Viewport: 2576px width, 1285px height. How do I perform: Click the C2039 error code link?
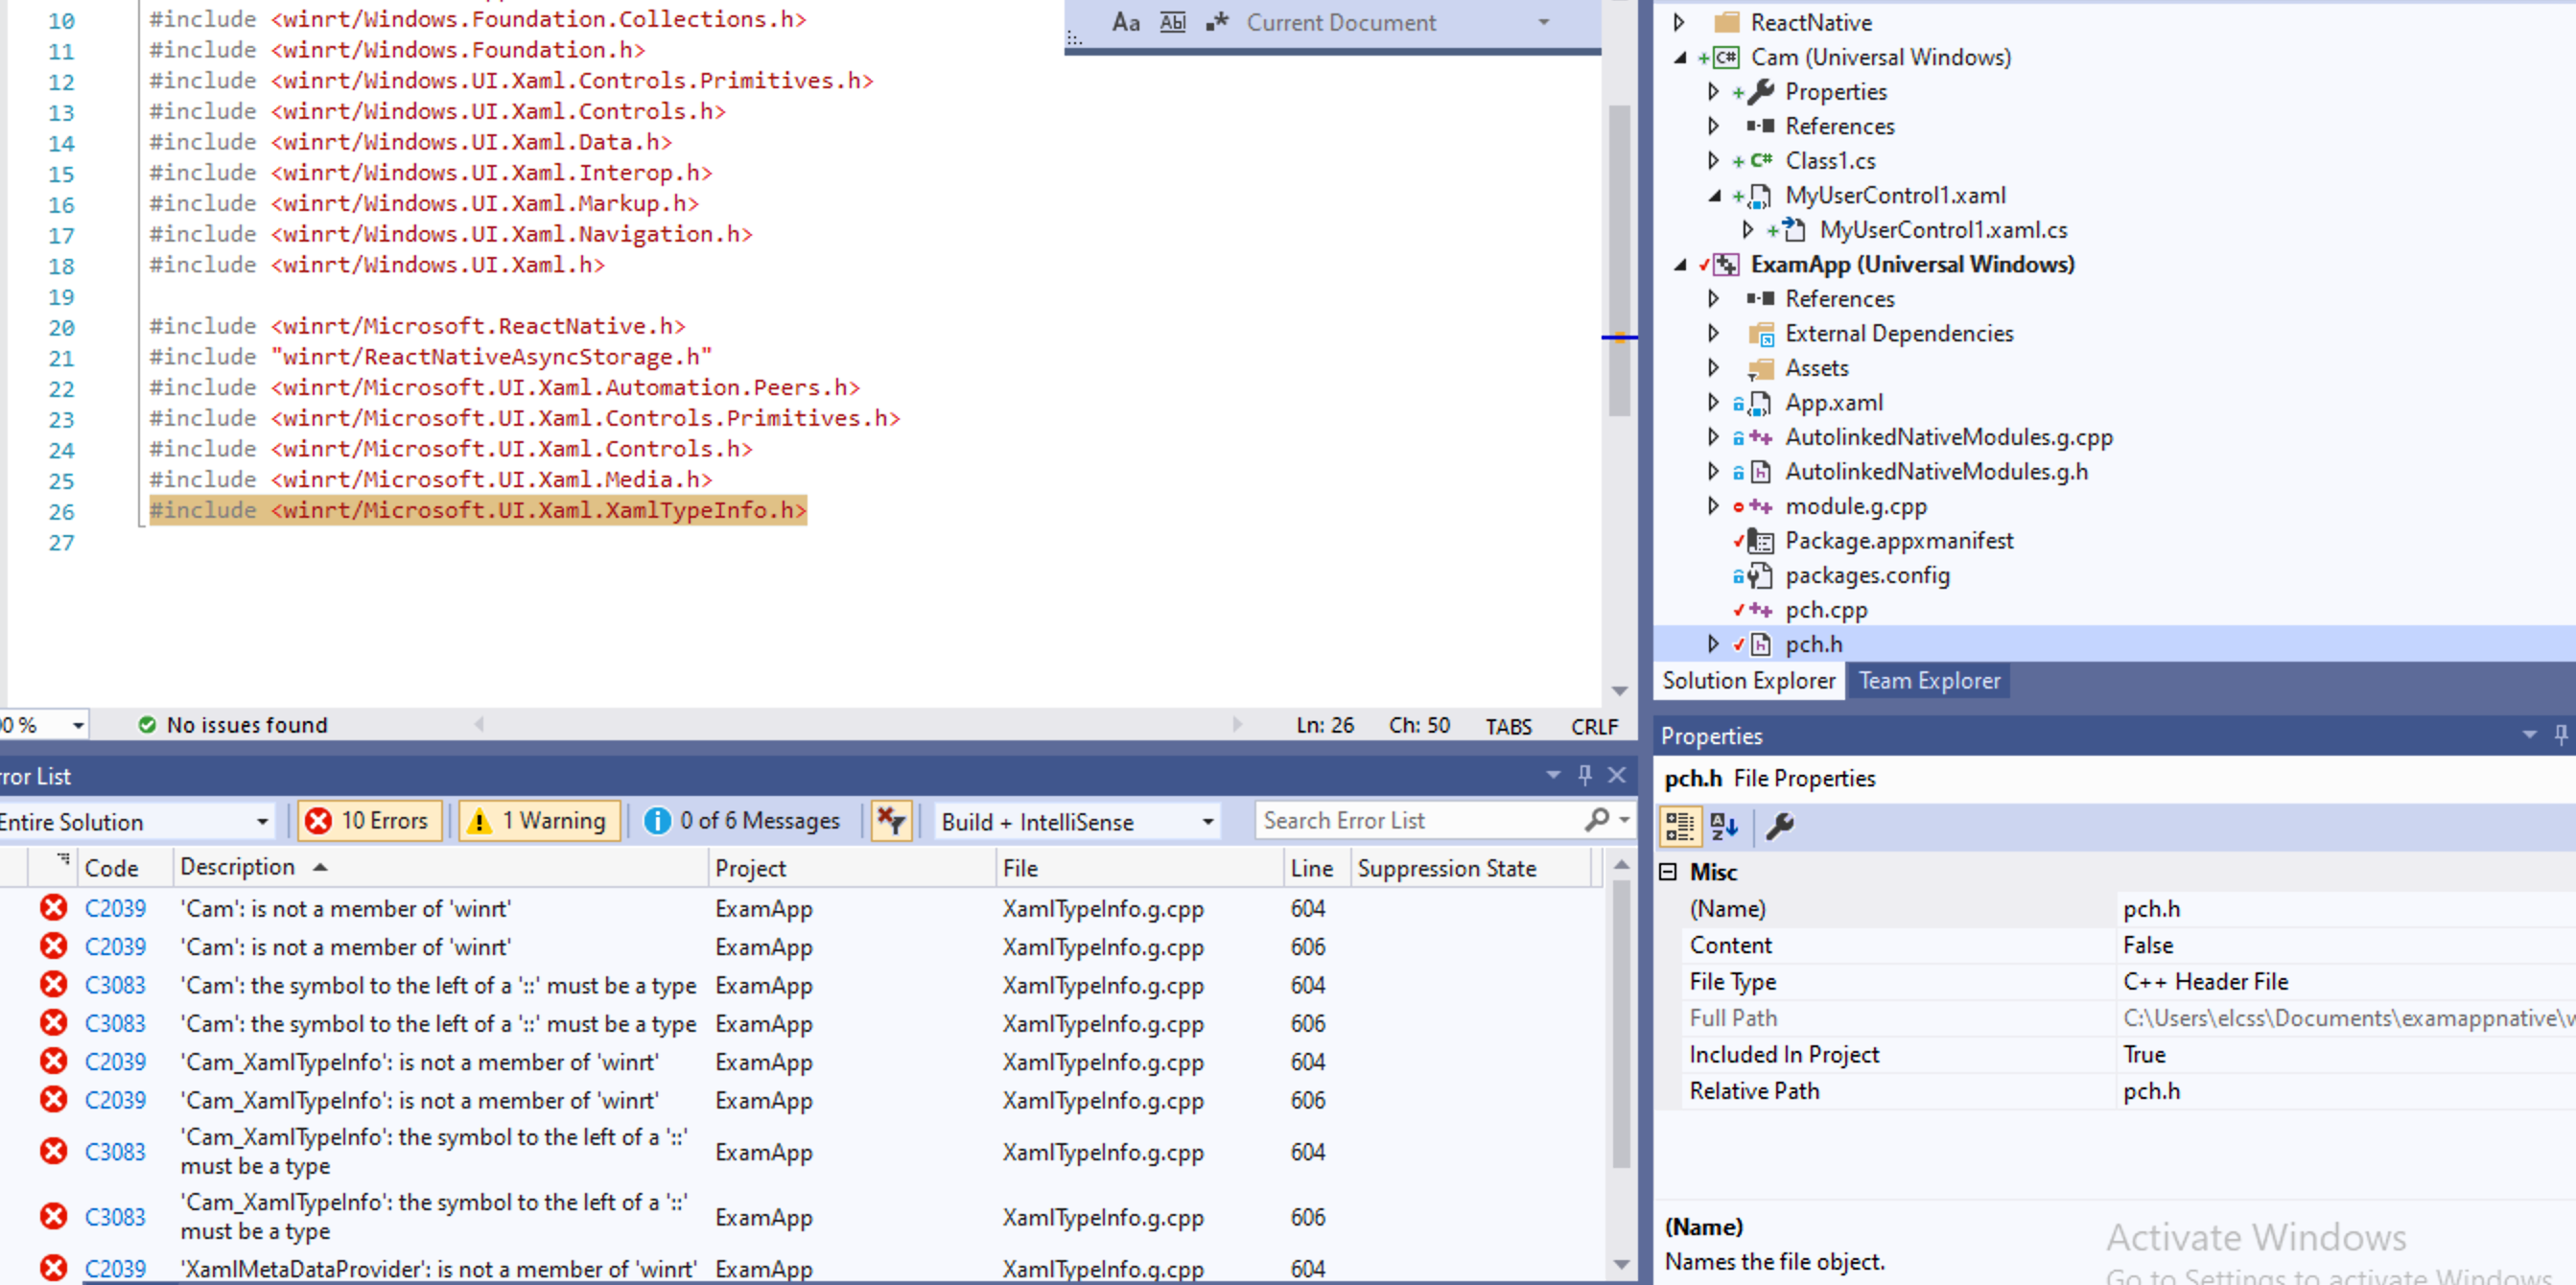click(x=115, y=909)
